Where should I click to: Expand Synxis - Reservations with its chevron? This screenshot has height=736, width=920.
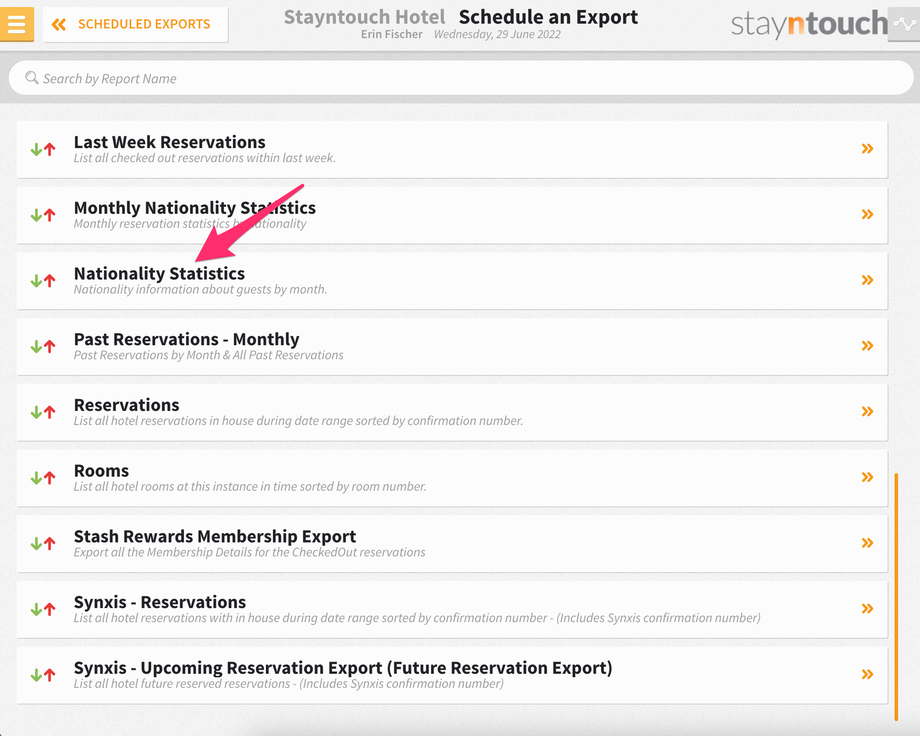point(867,609)
